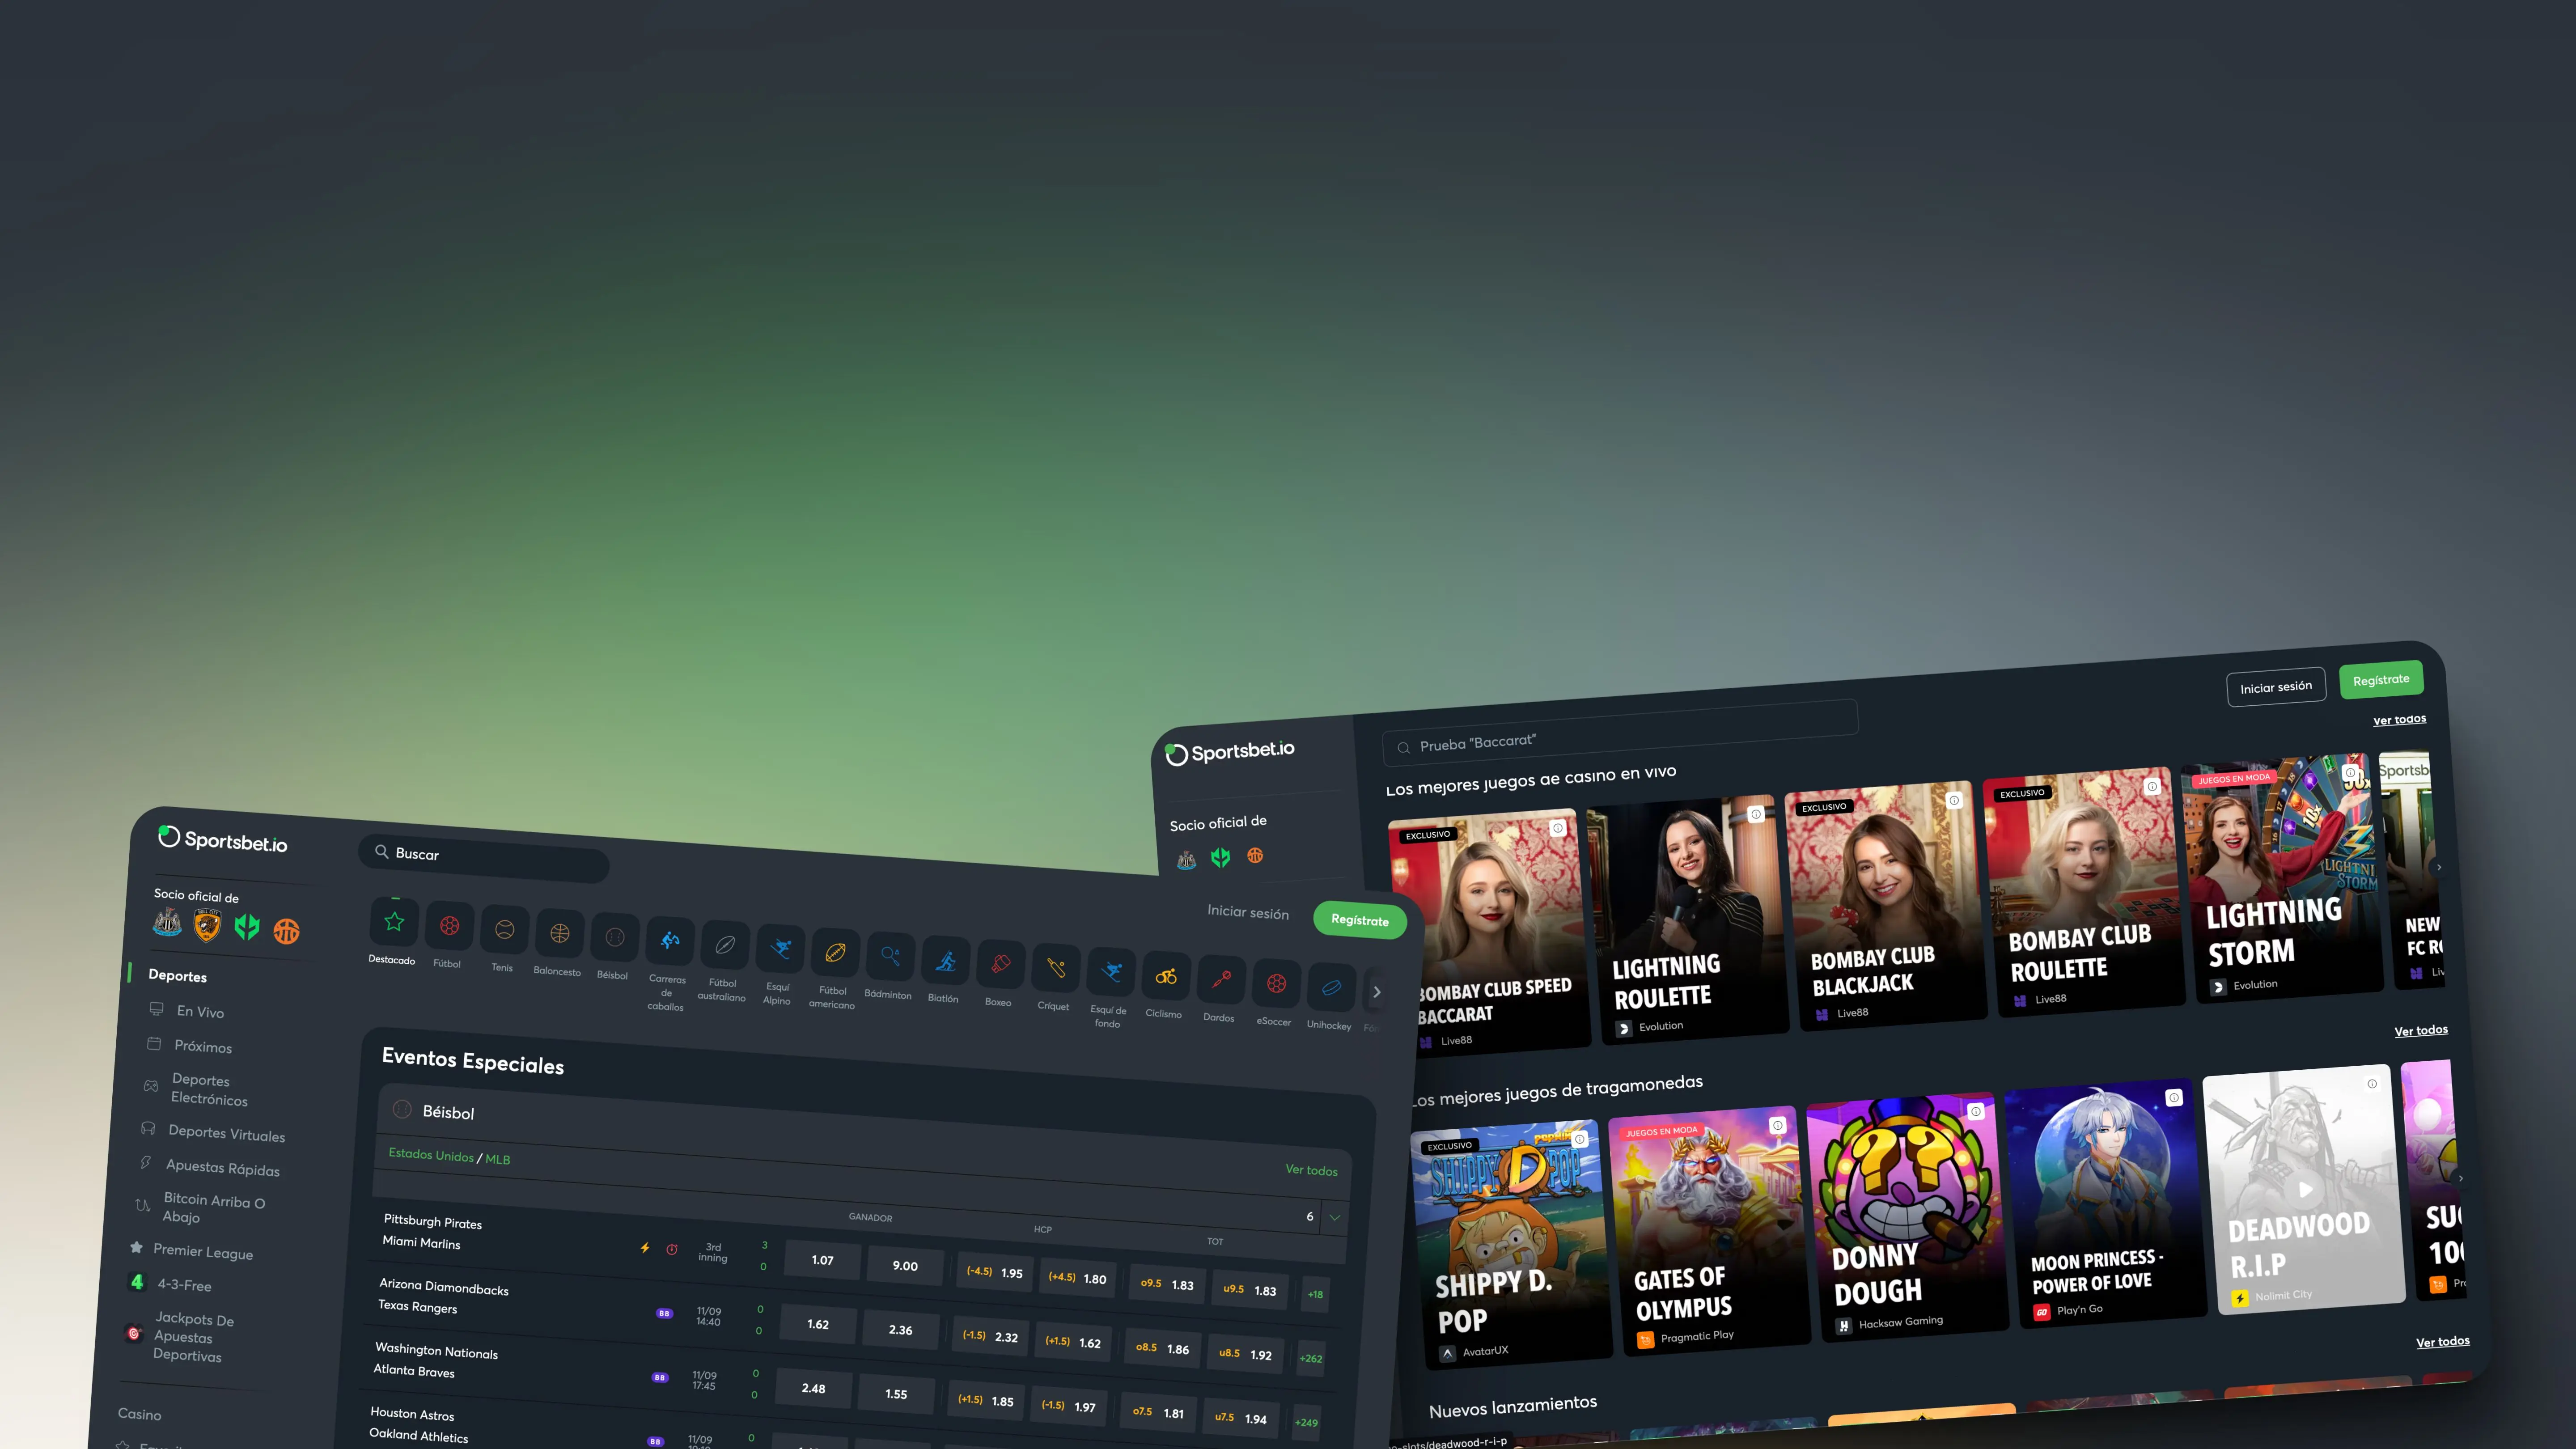Click Newcastle partner crest in sportsbook sidebar
The height and width of the screenshot is (1449, 2576).
tap(167, 922)
